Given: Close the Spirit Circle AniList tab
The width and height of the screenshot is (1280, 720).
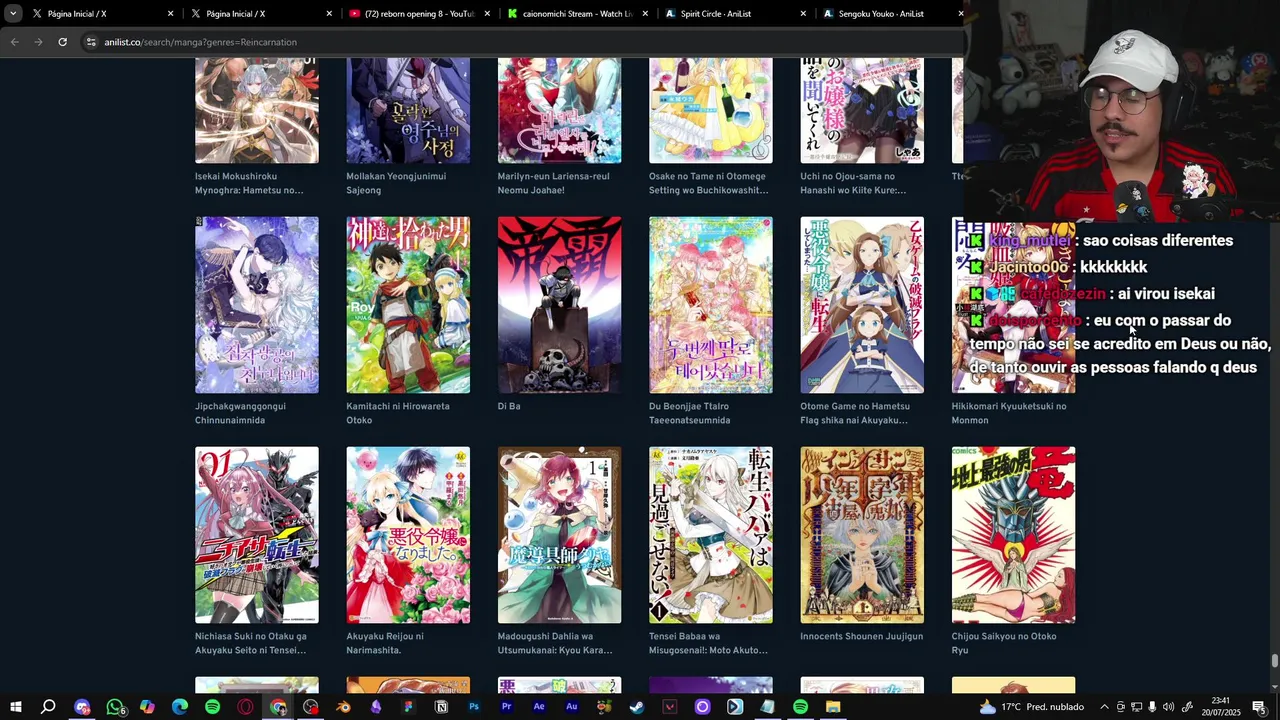Looking at the screenshot, I should 803,14.
